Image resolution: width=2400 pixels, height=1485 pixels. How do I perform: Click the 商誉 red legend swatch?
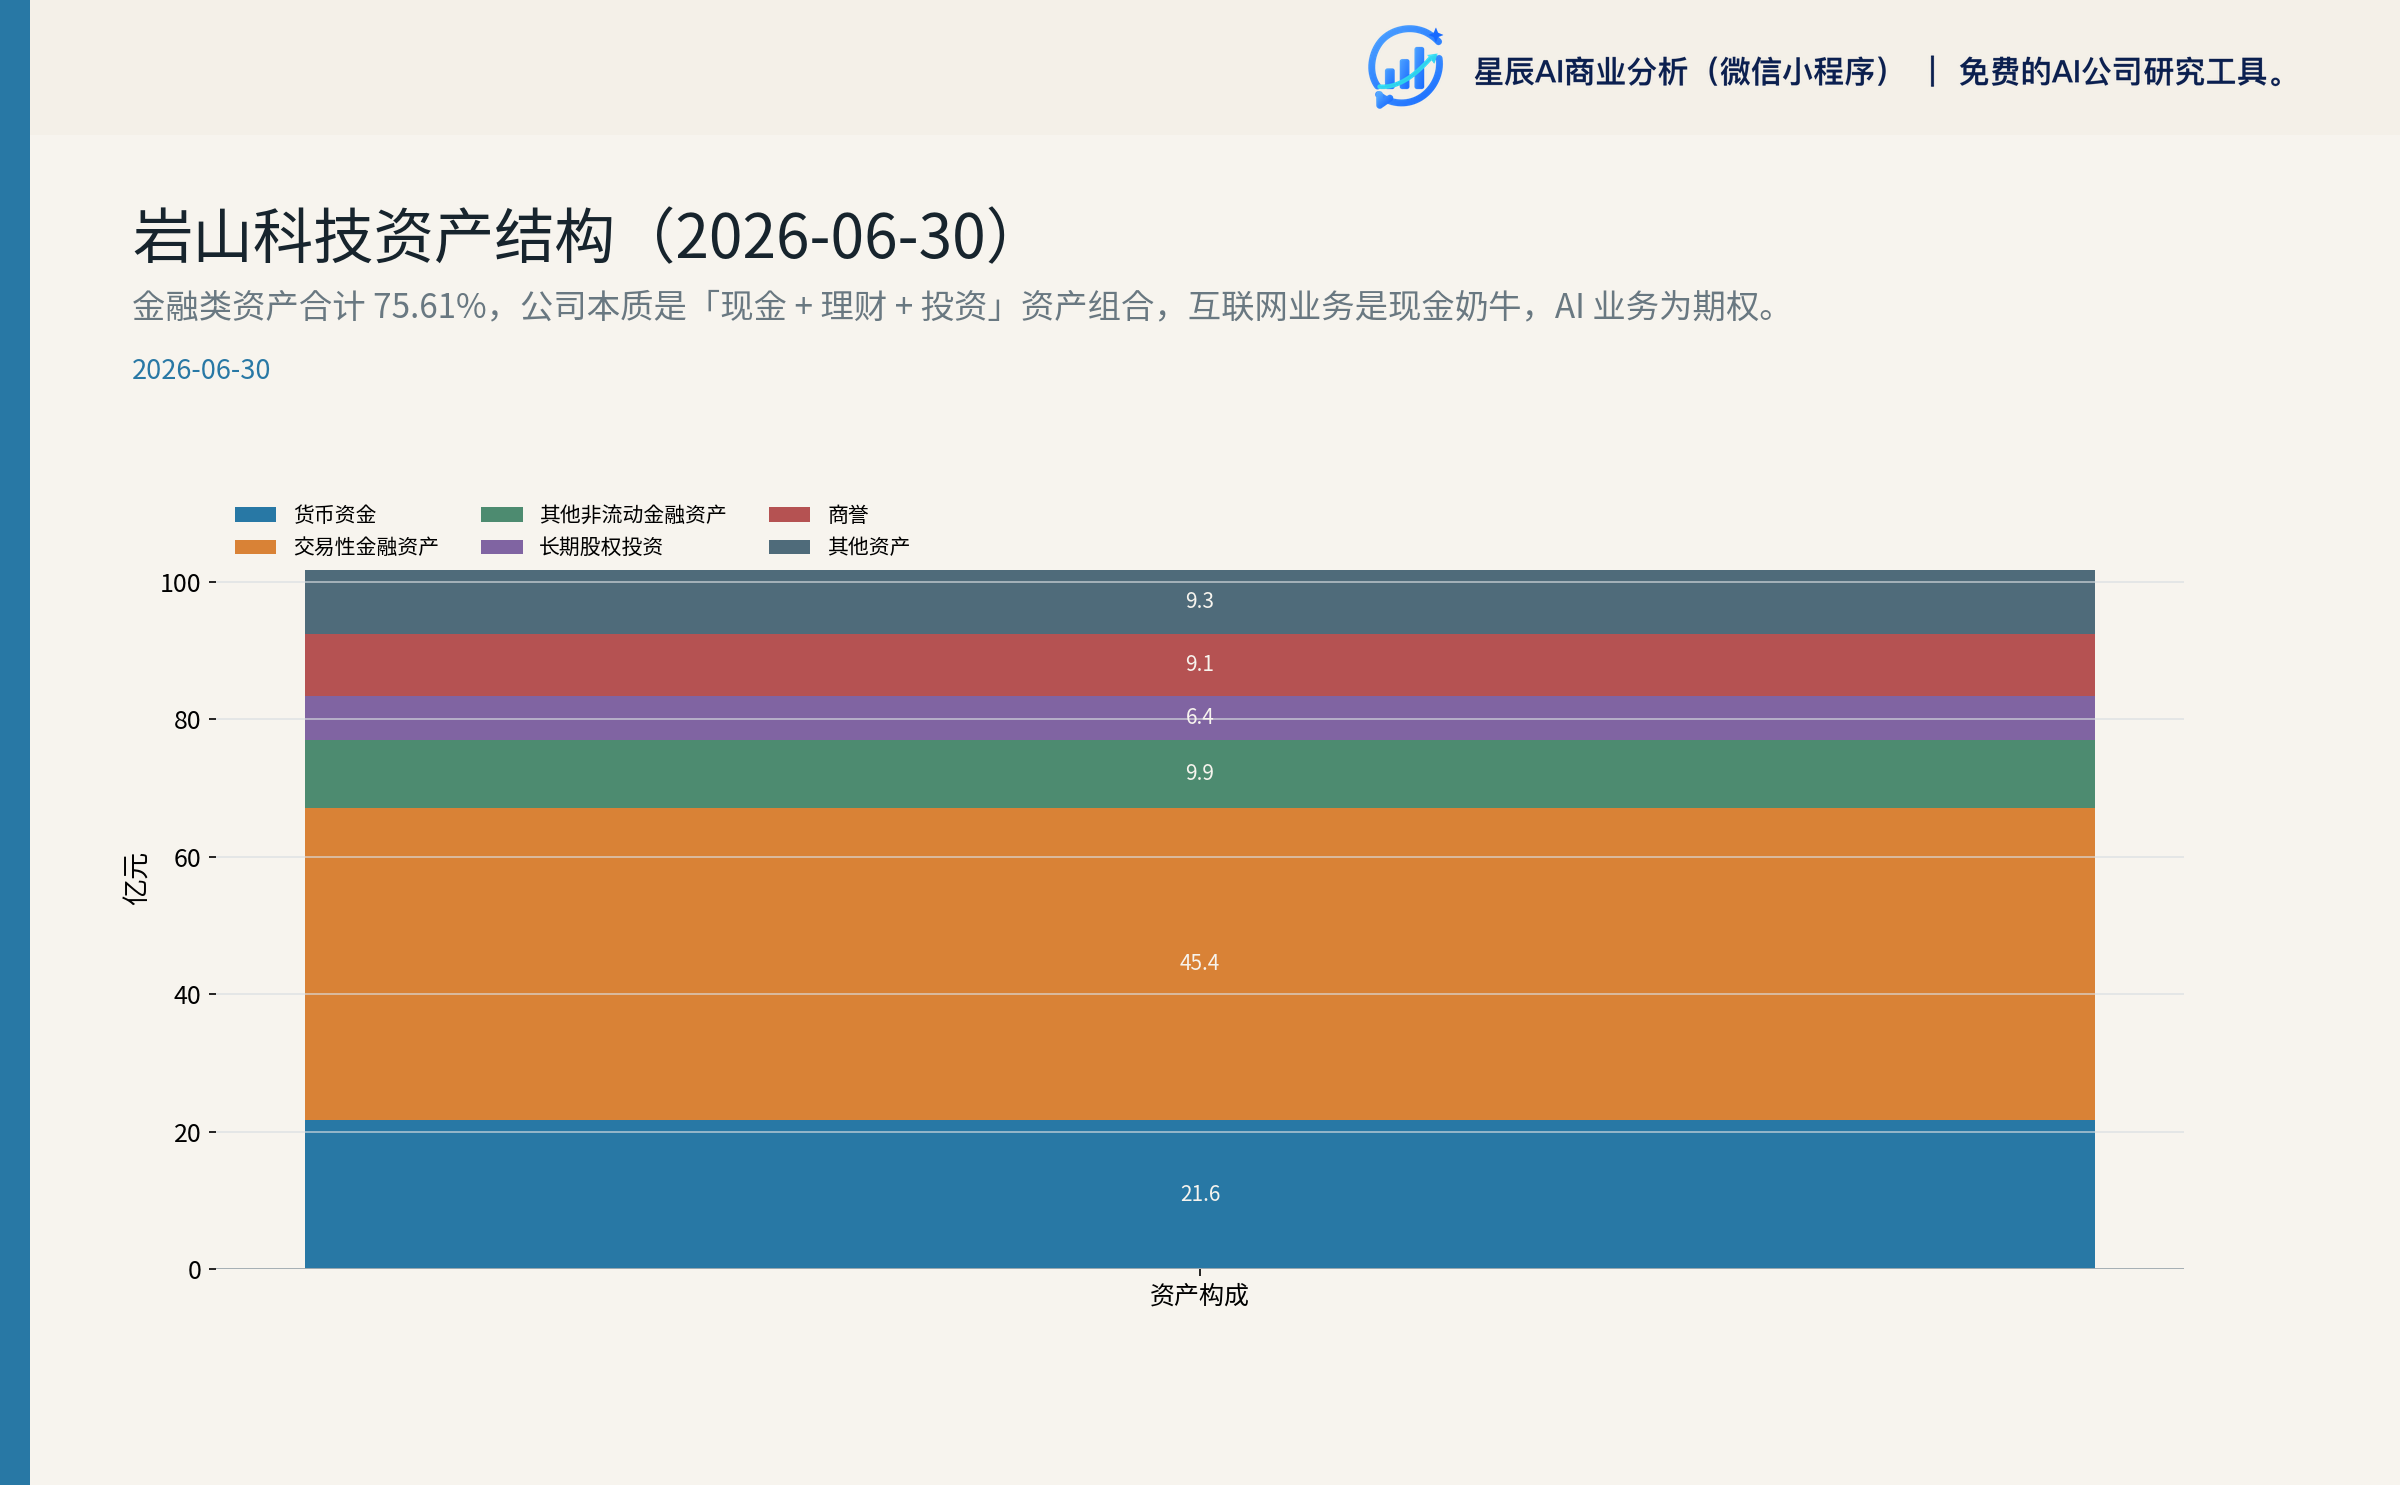[789, 514]
